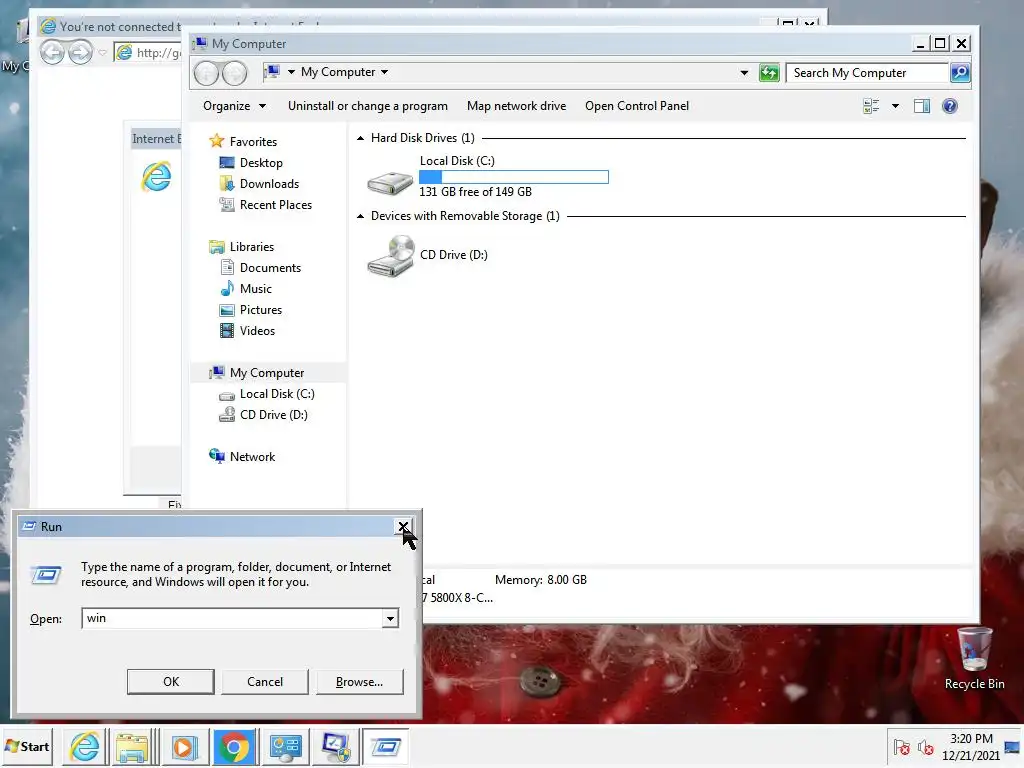The image size is (1024, 768).
Task: Click the Action Center flag tray icon
Action: 902,746
